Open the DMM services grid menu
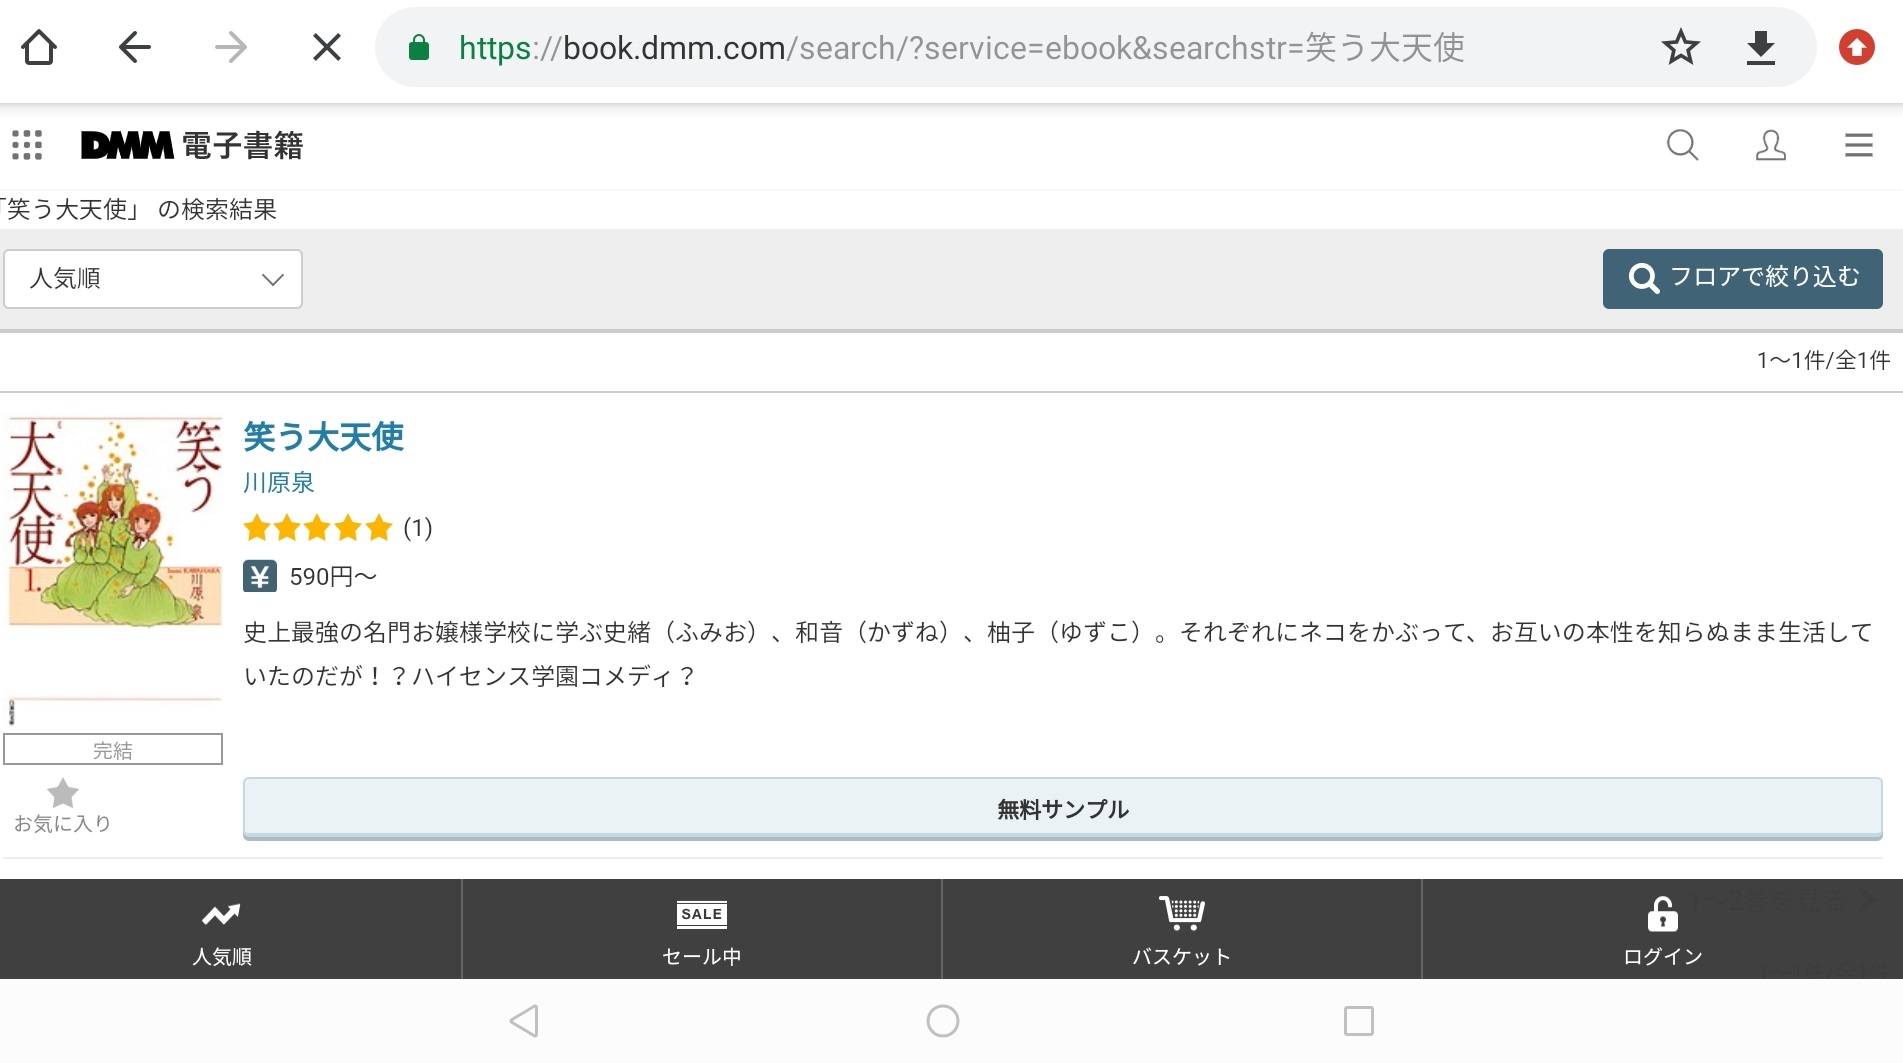This screenshot has height=1063, width=1903. (27, 145)
